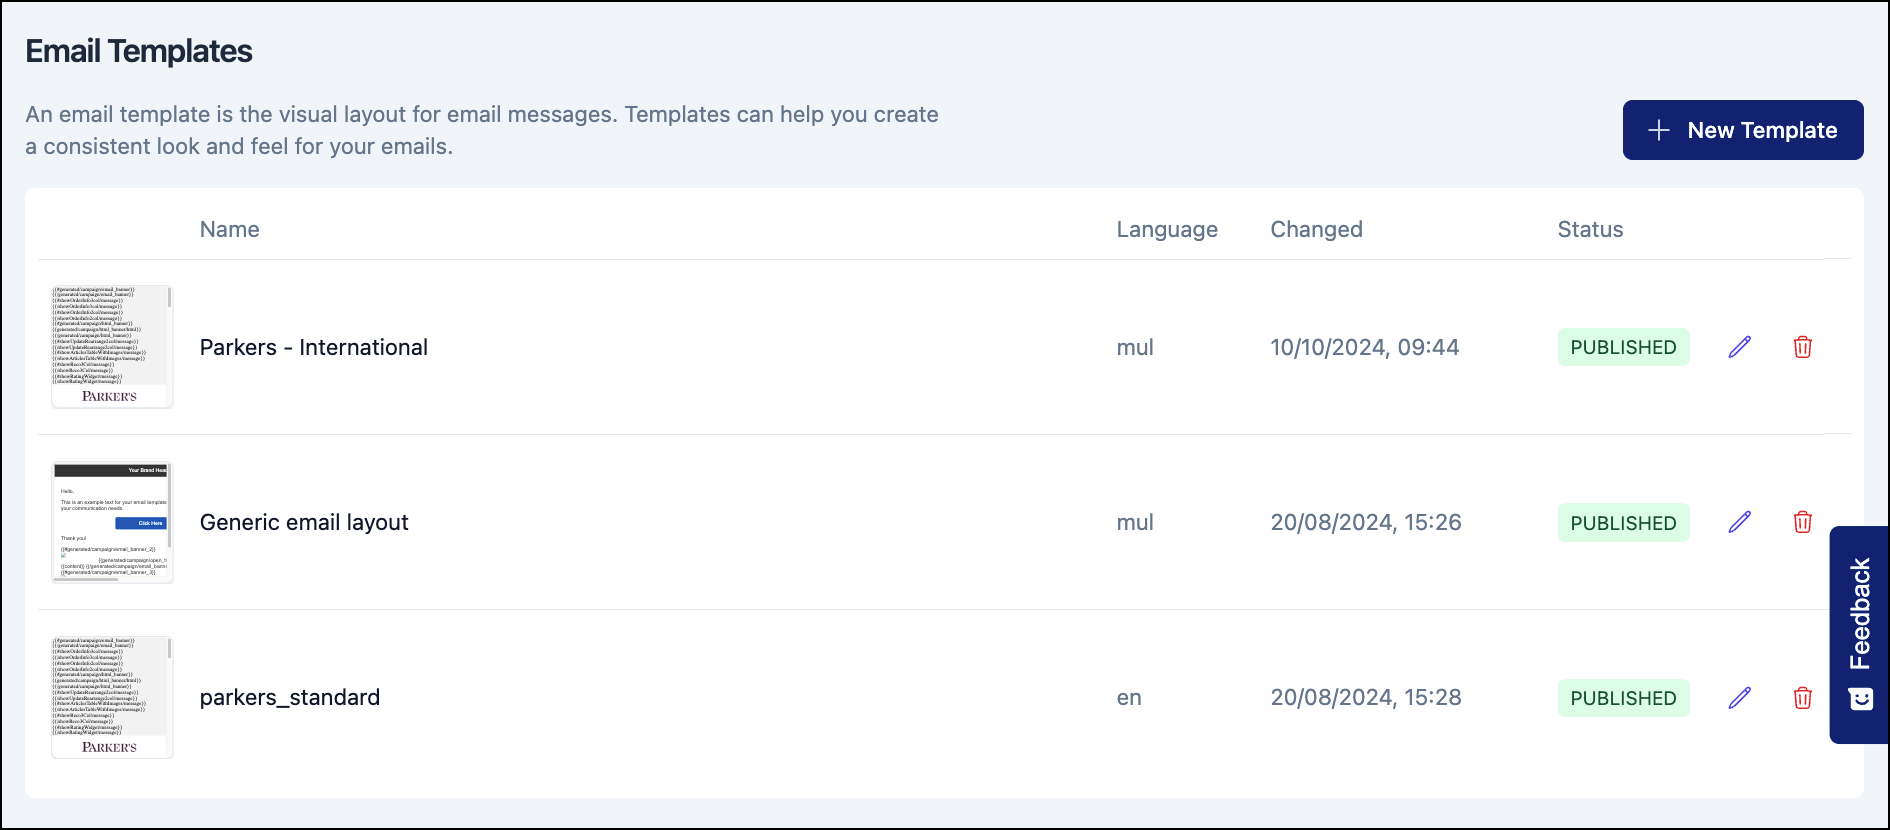Click the Name column header
The image size is (1890, 830).
click(229, 229)
